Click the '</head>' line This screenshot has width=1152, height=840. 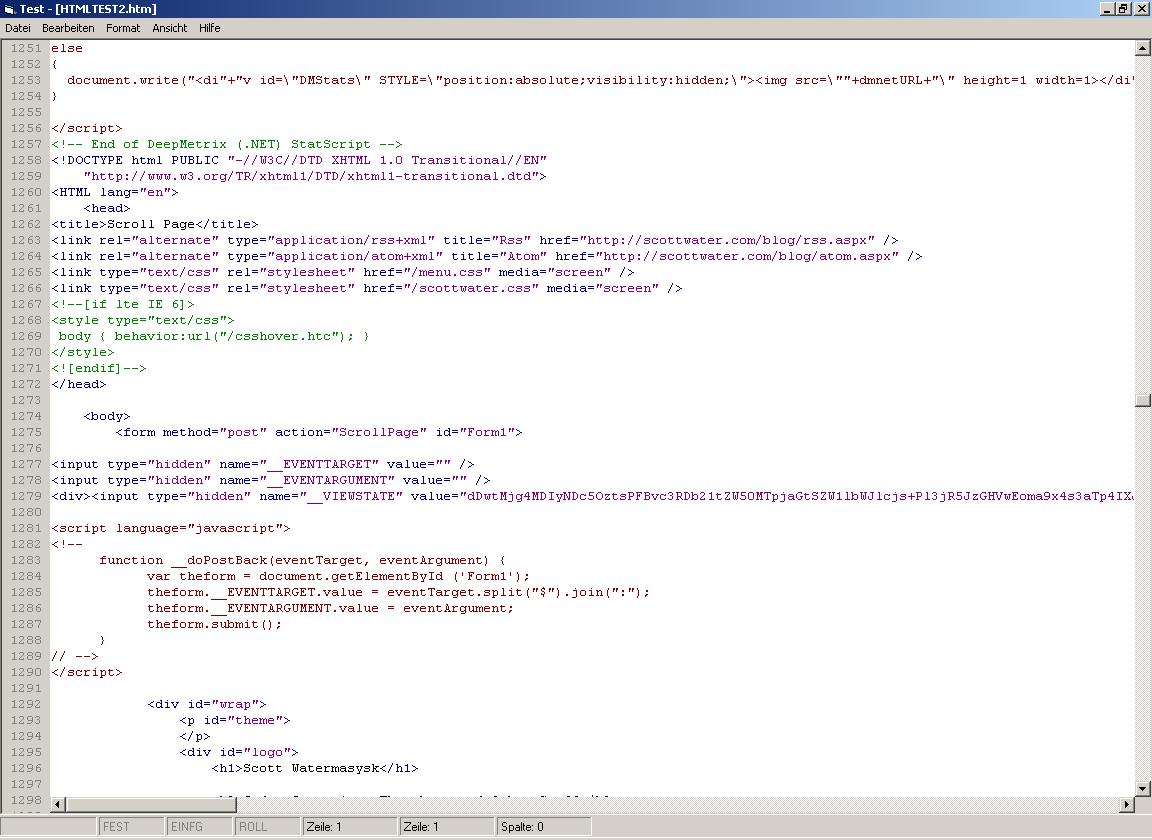pyautogui.click(x=79, y=384)
